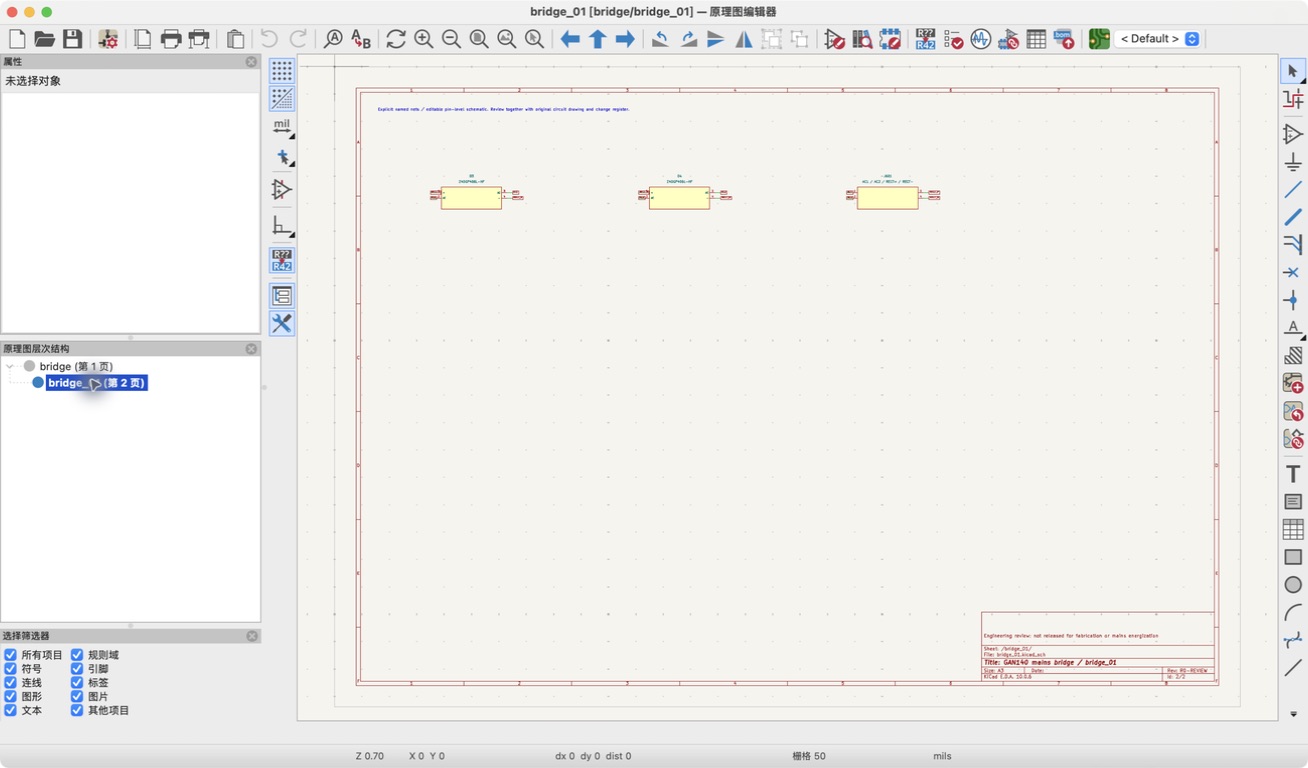
Task: Open the Footprint Editor icon
Action: 890,39
